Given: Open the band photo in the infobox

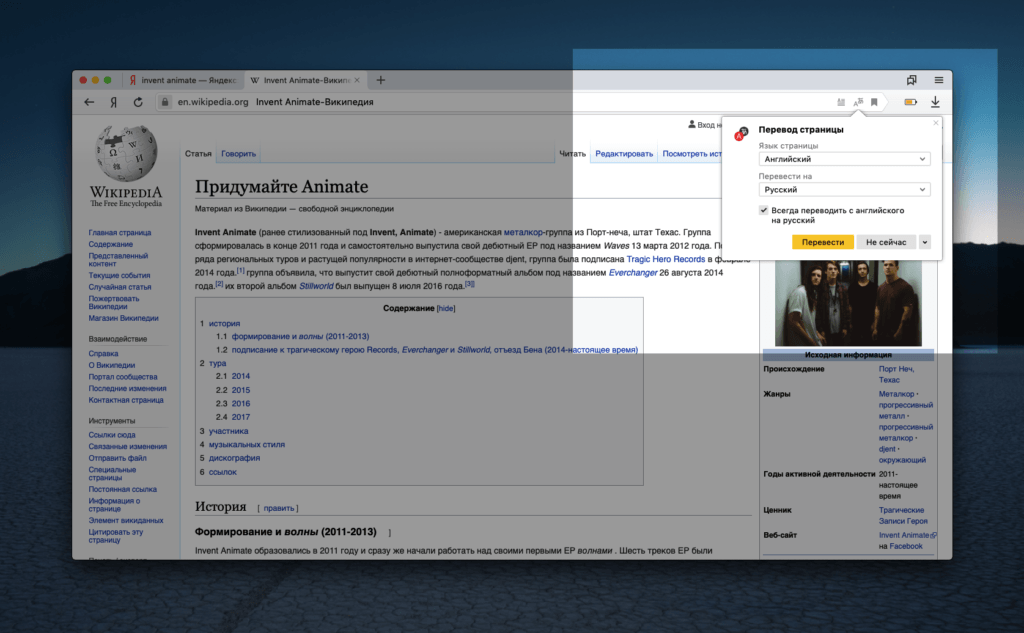Looking at the screenshot, I should pos(848,302).
